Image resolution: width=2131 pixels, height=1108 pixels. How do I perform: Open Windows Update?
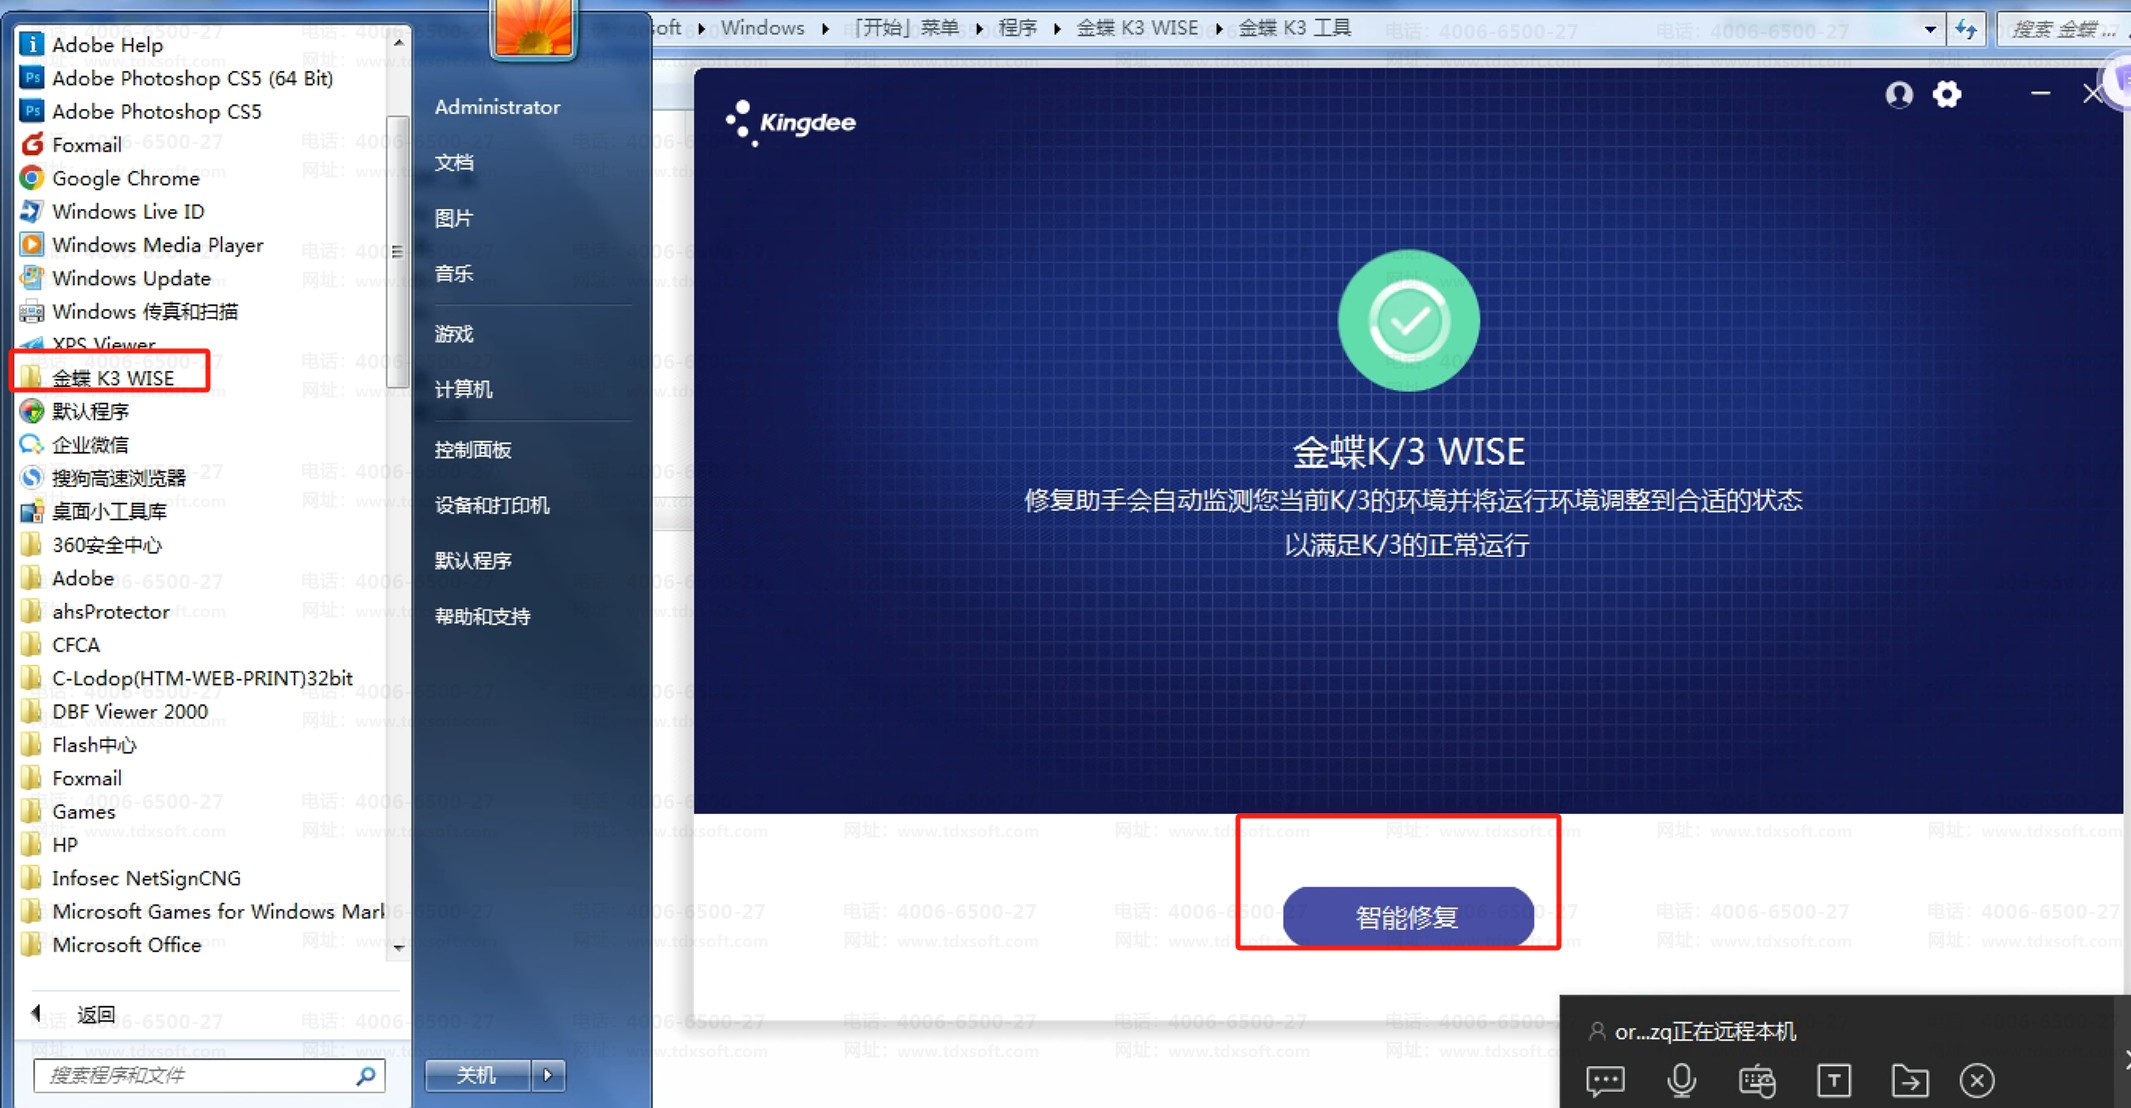131,278
